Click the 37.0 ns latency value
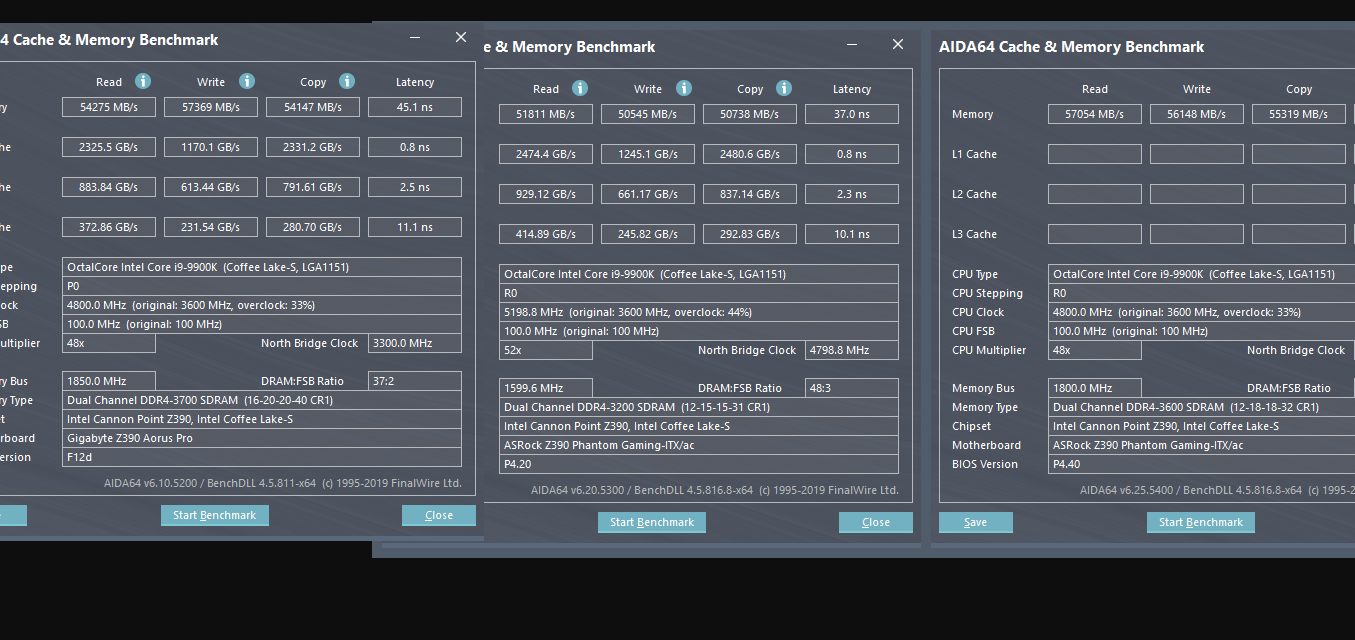 click(852, 114)
